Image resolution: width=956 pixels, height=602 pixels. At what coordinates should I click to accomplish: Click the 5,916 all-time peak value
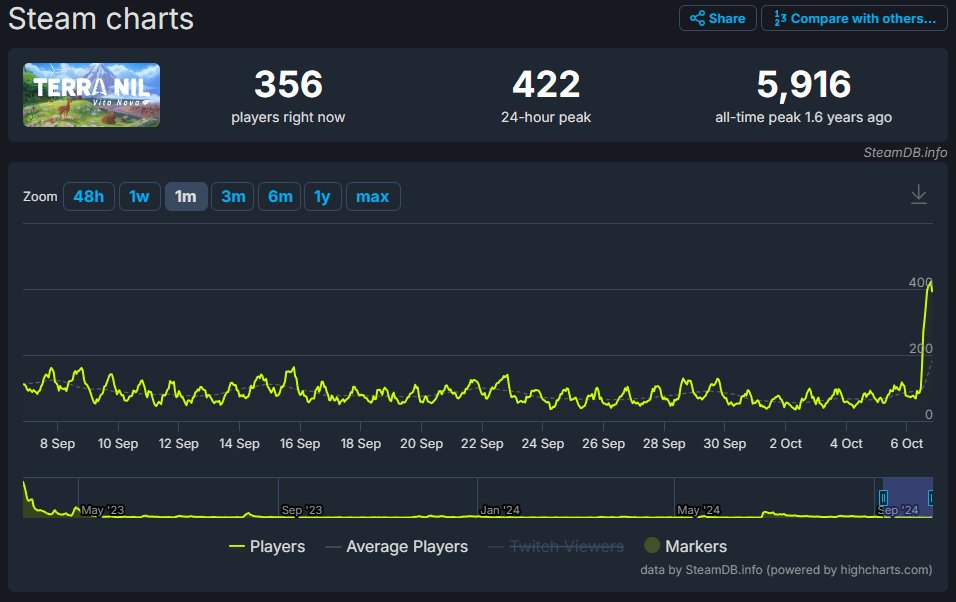(804, 84)
